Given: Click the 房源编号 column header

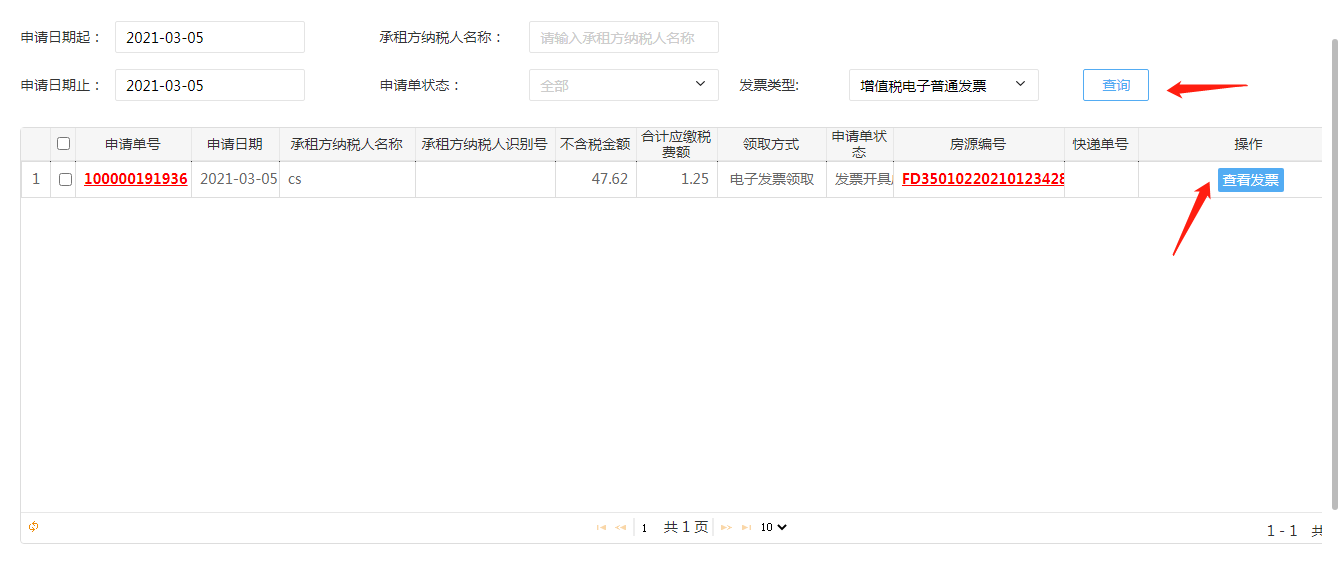Looking at the screenshot, I should (x=979, y=144).
